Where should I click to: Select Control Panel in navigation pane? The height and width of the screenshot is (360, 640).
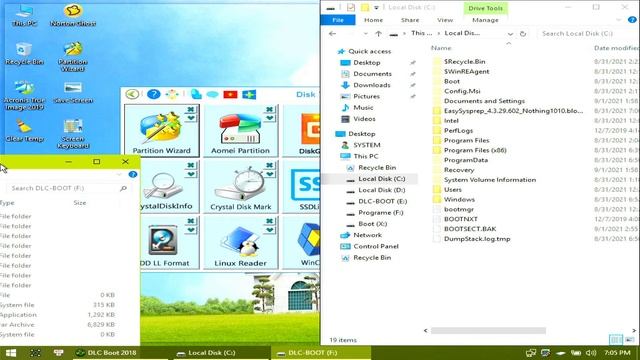376,247
